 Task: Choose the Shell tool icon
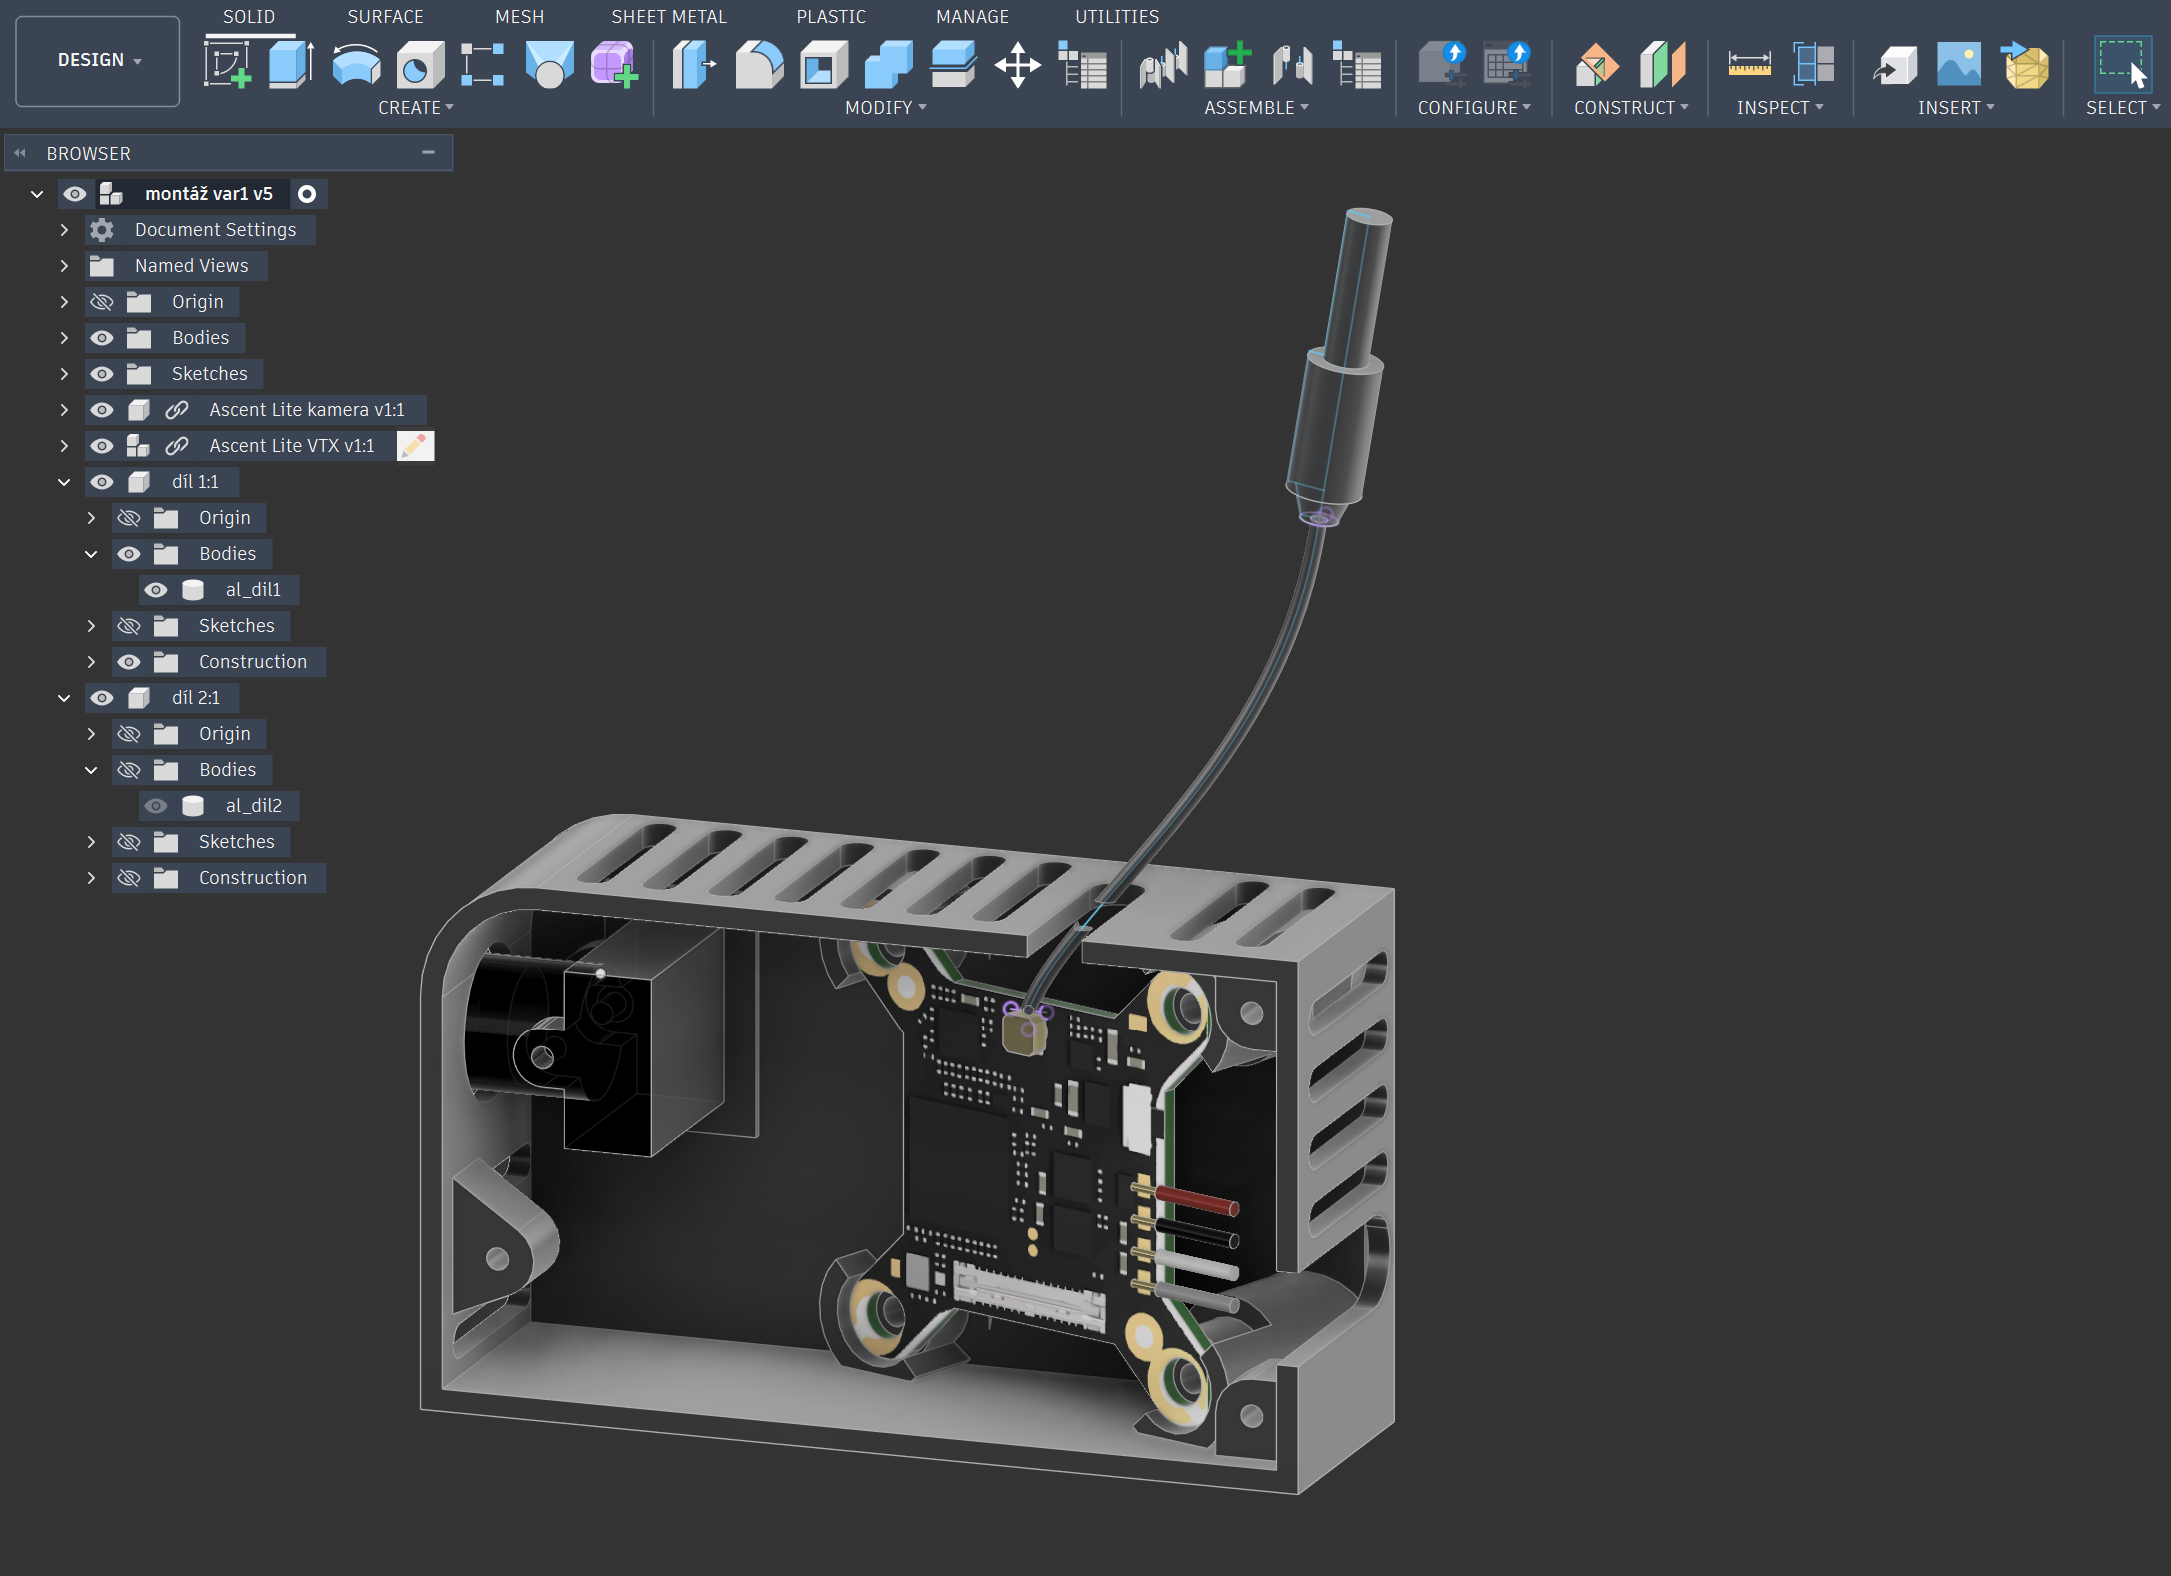coord(824,65)
